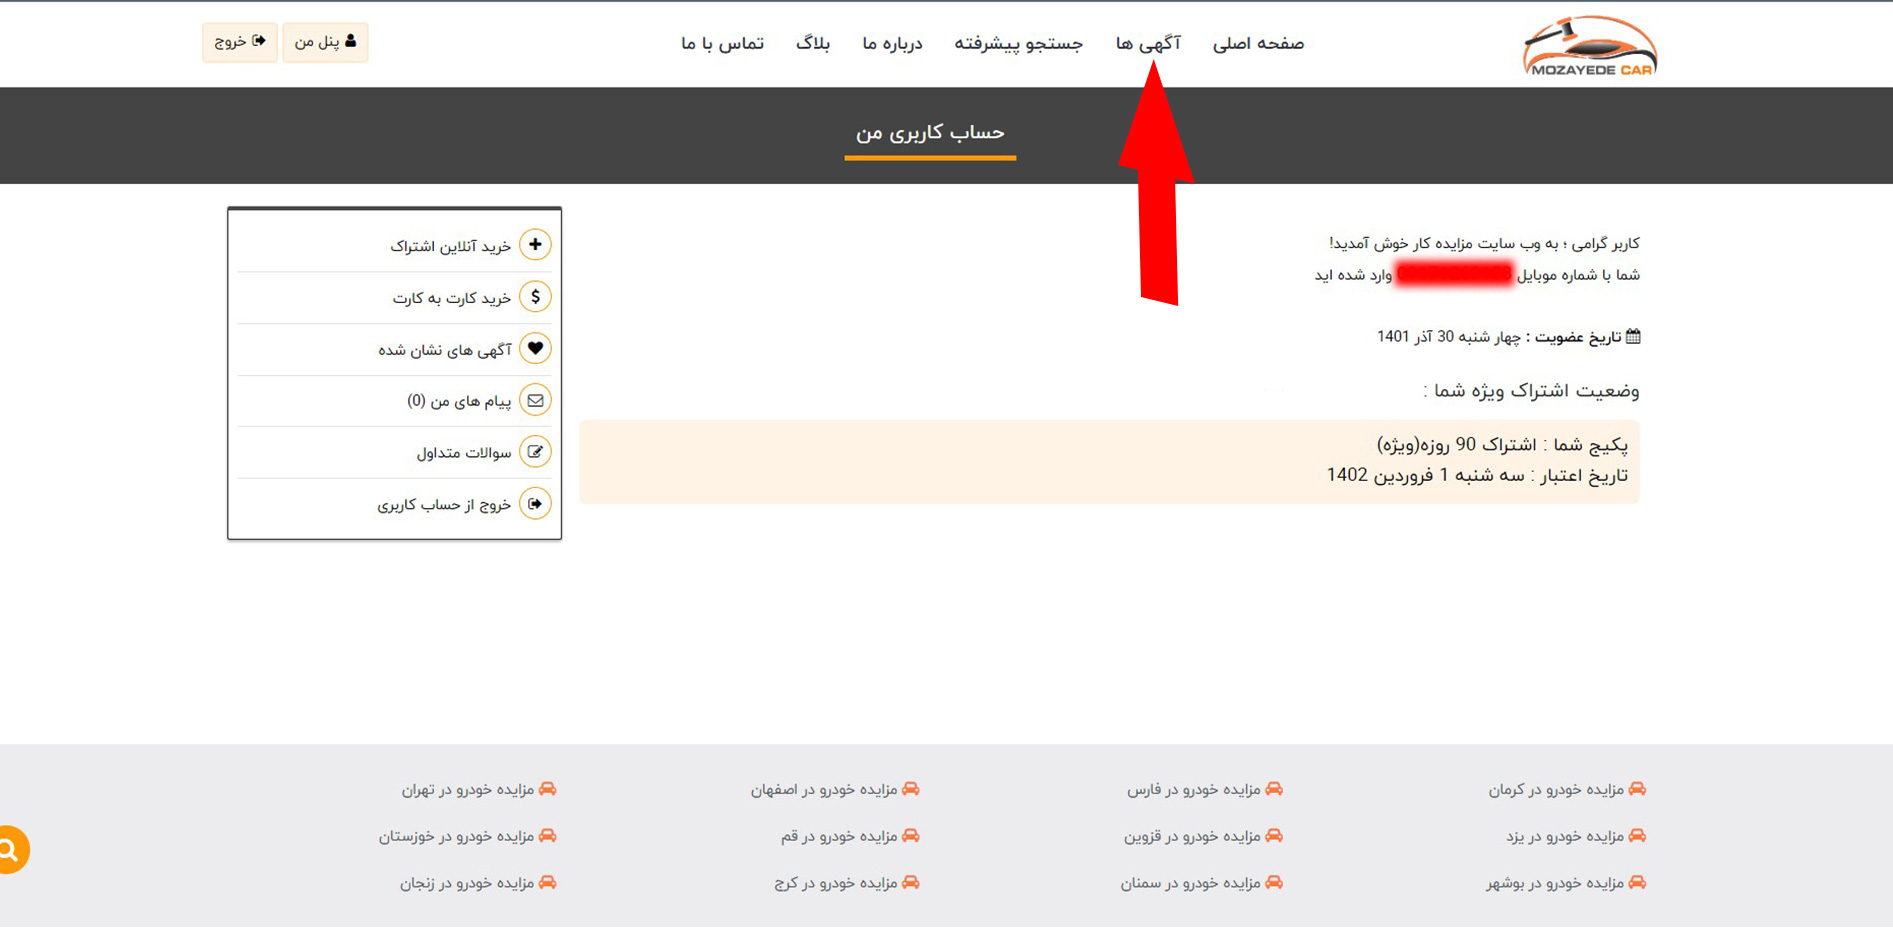The height and width of the screenshot is (928, 1893).
Task: Click the calendar icon beside membership date
Action: point(1634,336)
